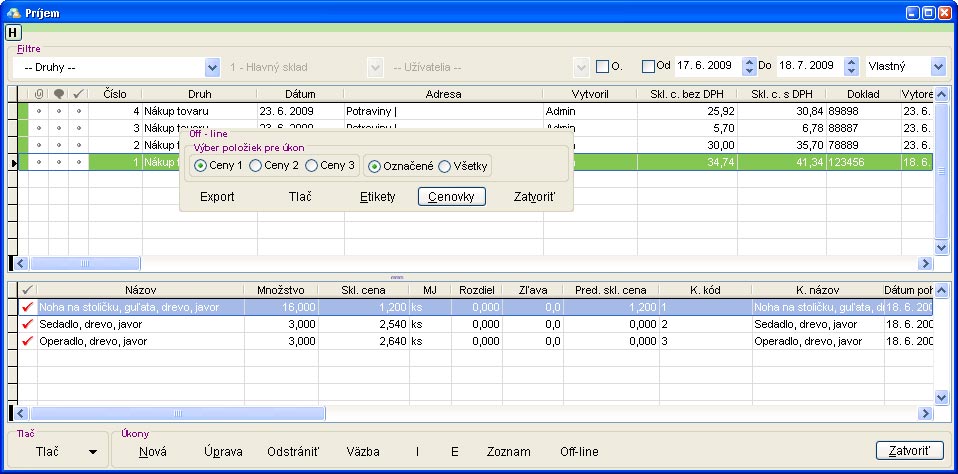The image size is (958, 474).
Task: Click the checkmark column header in upper table
Action: (x=78, y=94)
